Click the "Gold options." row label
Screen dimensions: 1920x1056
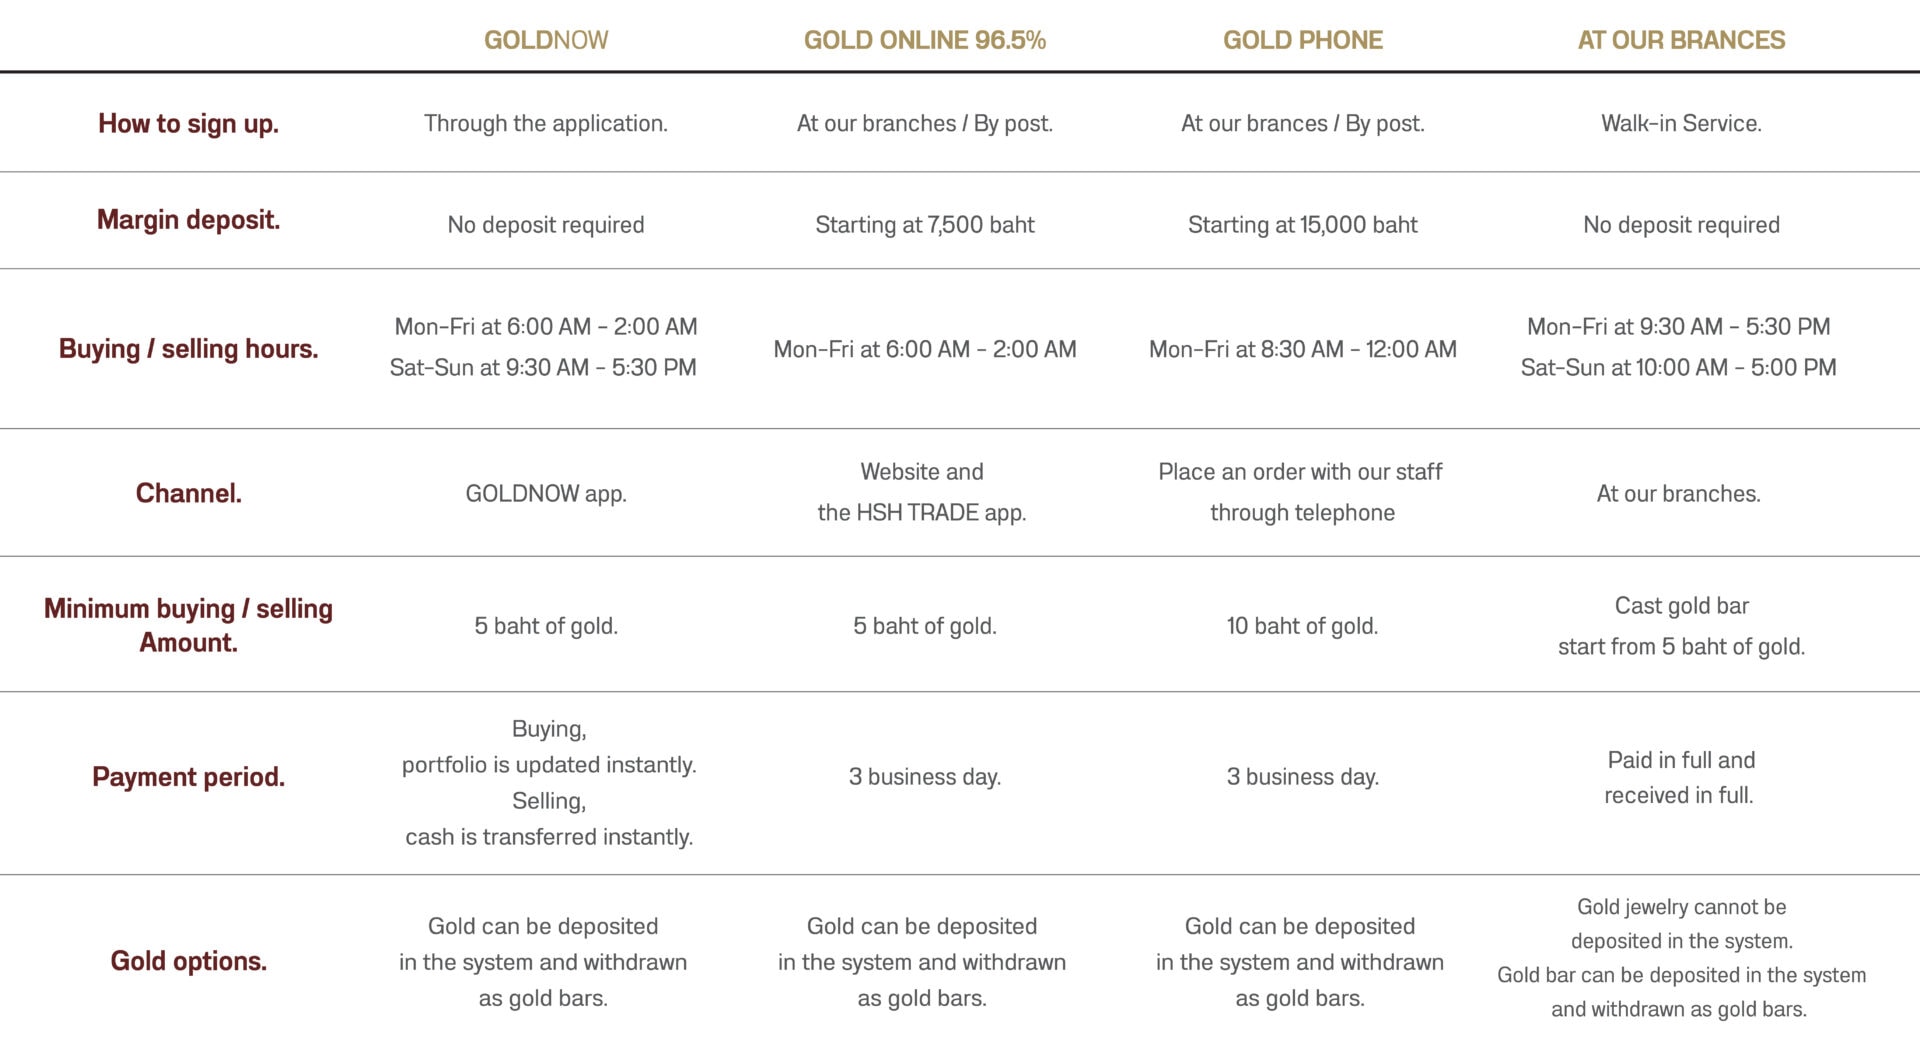pos(188,961)
